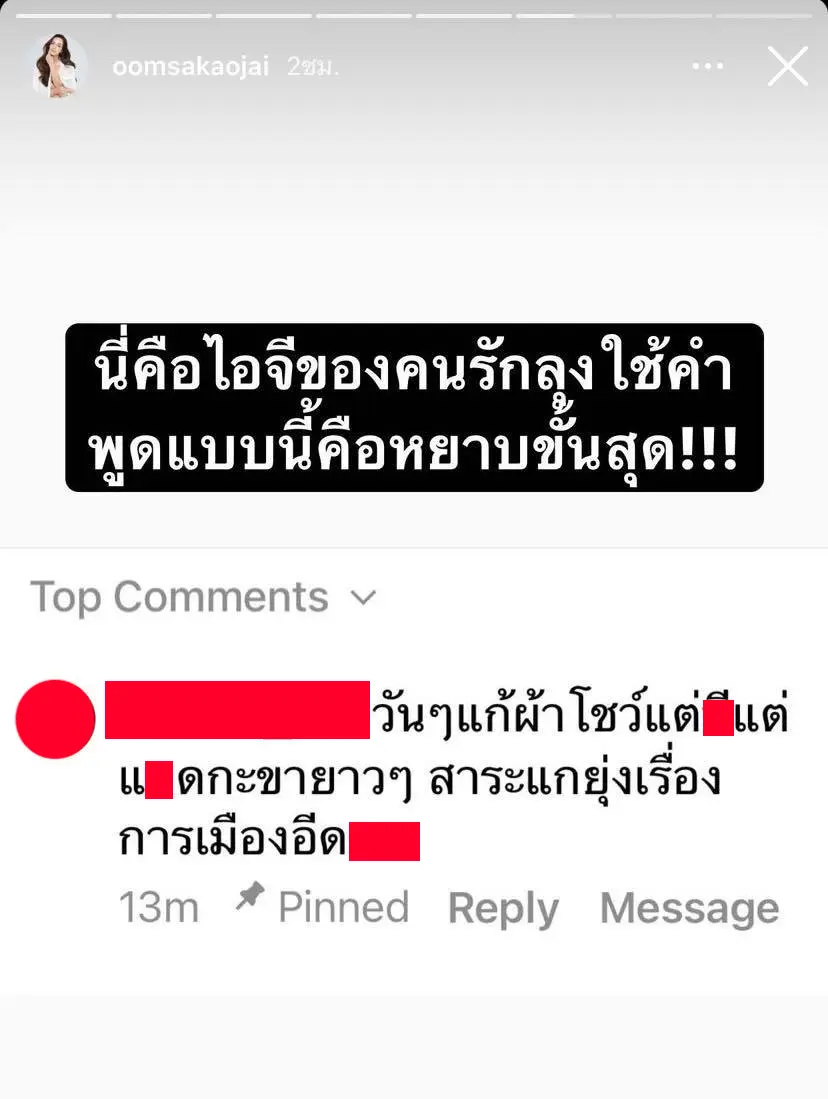
Task: Tap the oomsakaojai username
Action: [191, 67]
